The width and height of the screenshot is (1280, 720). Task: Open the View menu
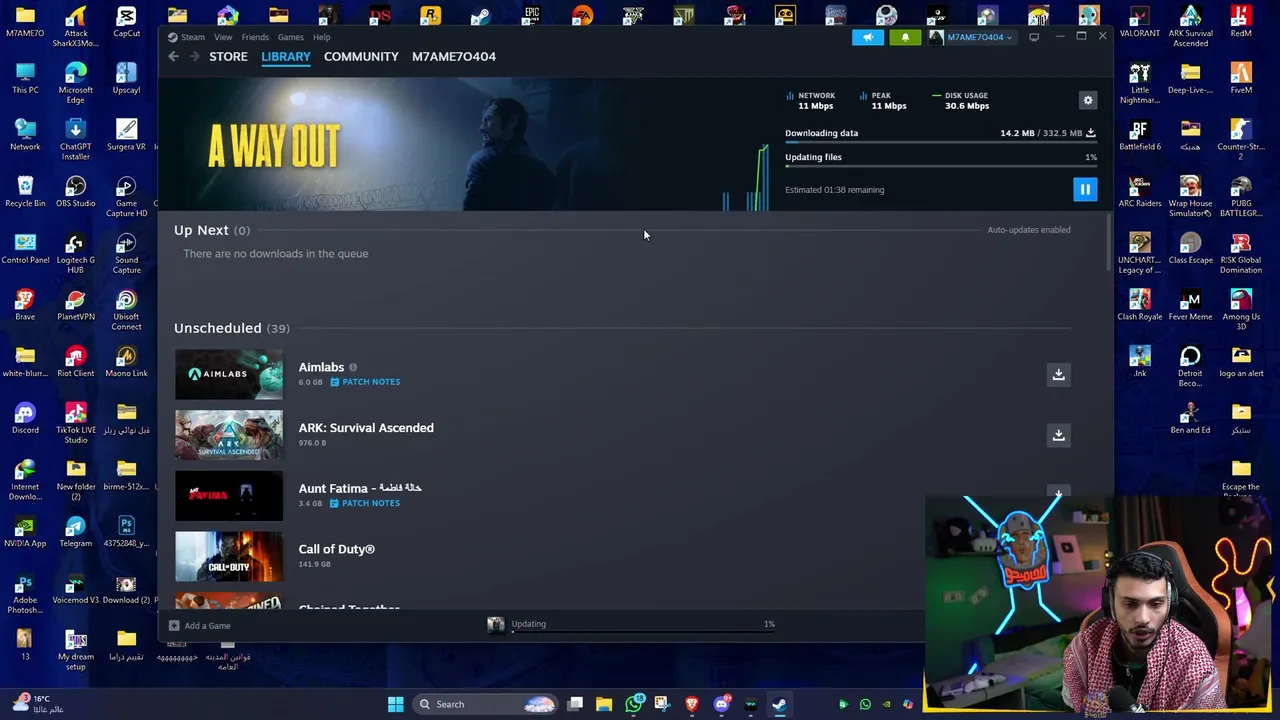[x=223, y=37]
